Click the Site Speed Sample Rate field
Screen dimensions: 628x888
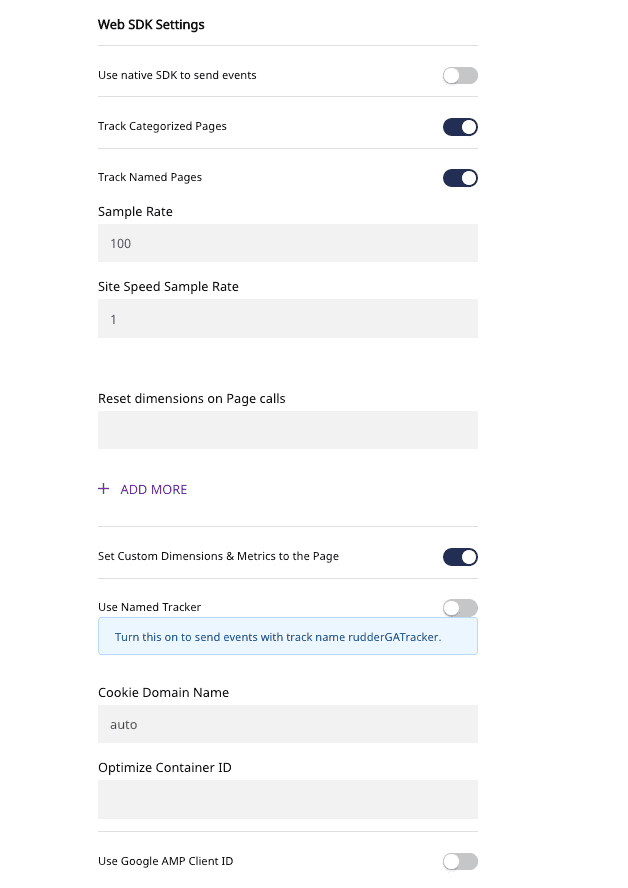[287, 319]
